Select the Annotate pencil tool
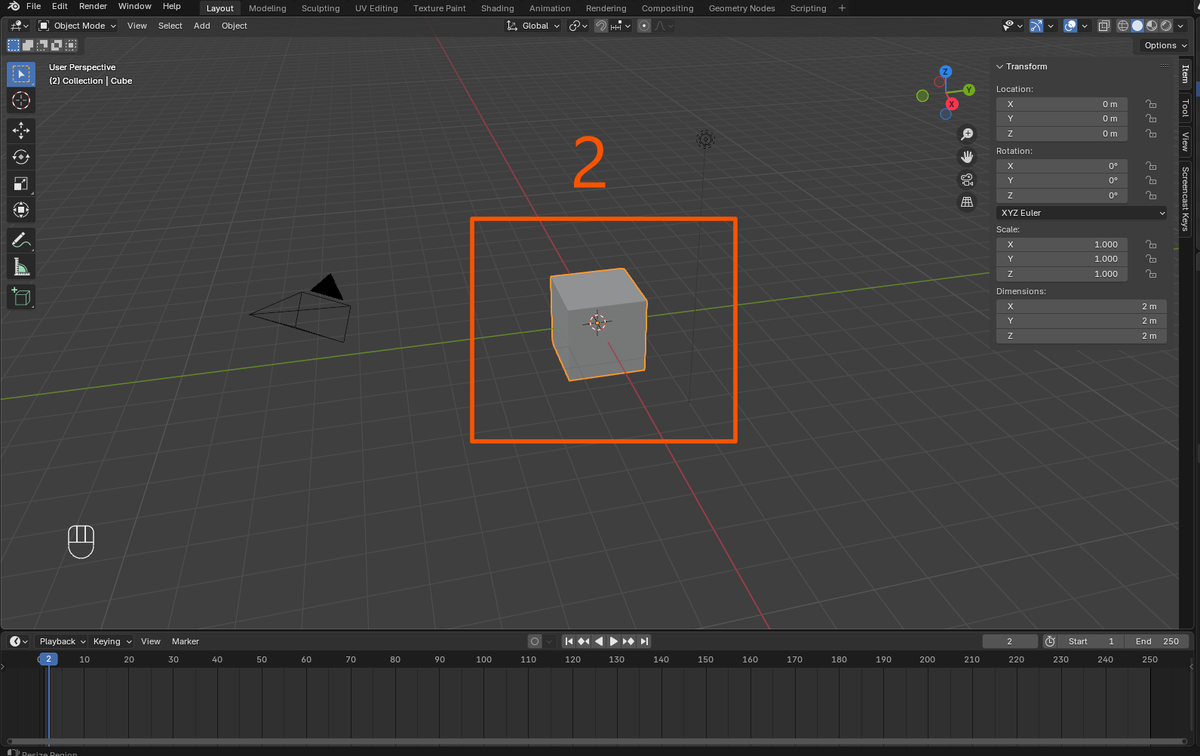1200x756 pixels. pos(21,240)
